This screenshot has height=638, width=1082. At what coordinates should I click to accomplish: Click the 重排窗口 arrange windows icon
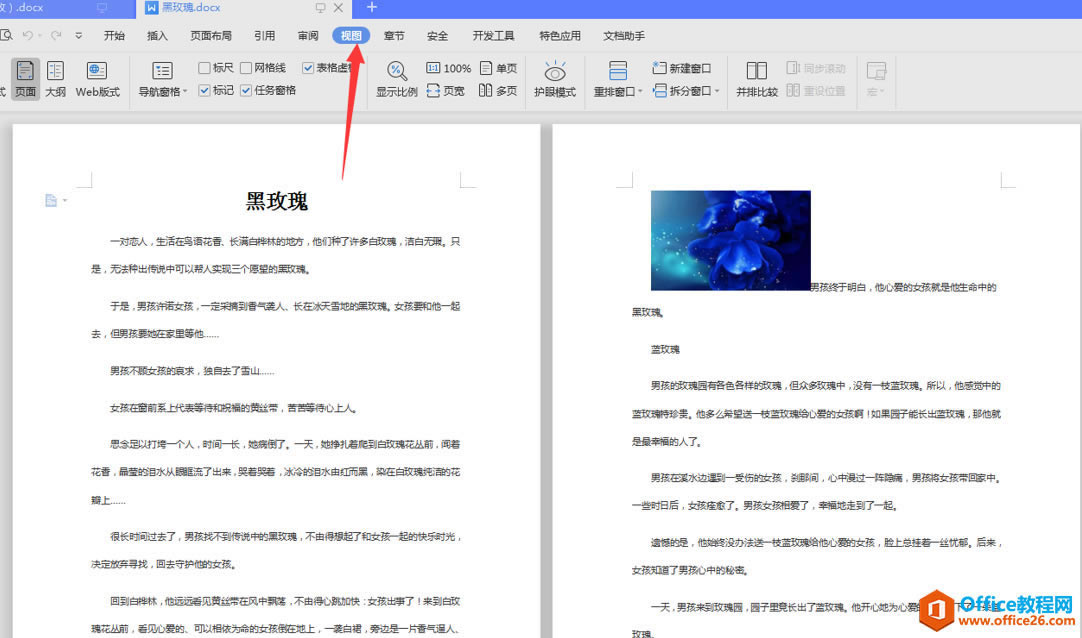point(618,71)
